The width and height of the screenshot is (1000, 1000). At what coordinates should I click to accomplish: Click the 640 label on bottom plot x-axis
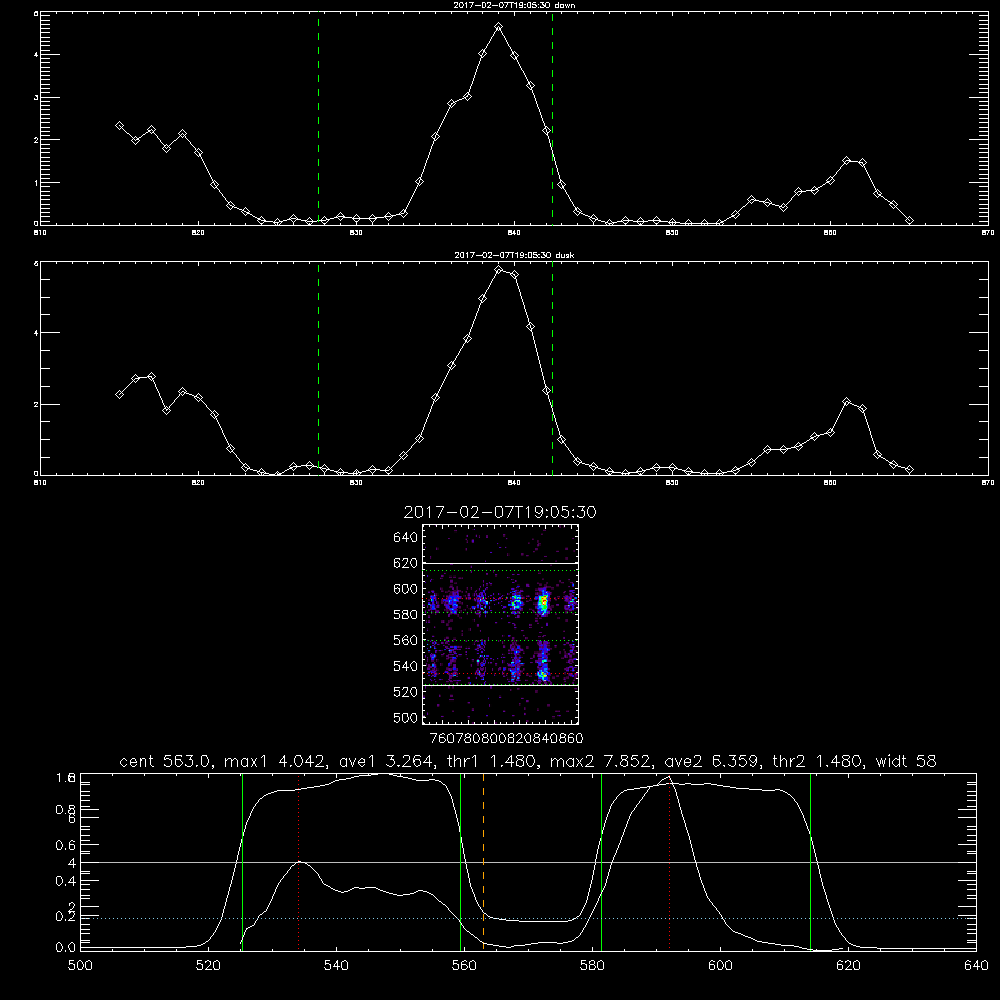(976, 966)
